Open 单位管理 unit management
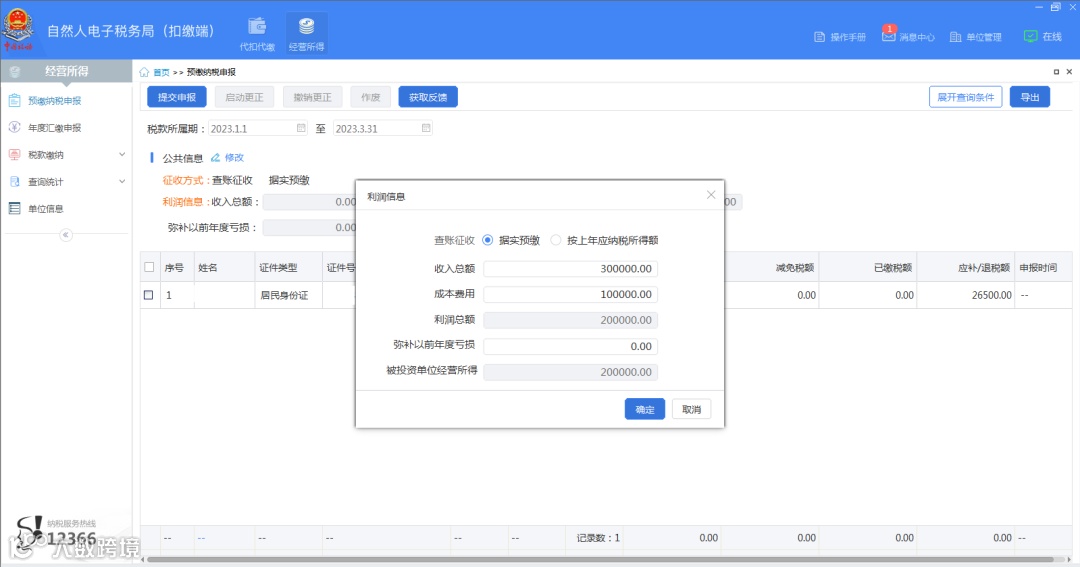 pyautogui.click(x=975, y=37)
